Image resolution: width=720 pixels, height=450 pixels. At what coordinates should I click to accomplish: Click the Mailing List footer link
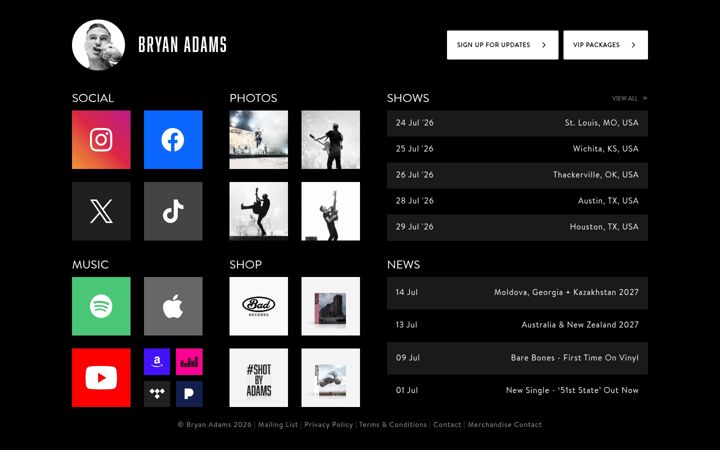[278, 425]
